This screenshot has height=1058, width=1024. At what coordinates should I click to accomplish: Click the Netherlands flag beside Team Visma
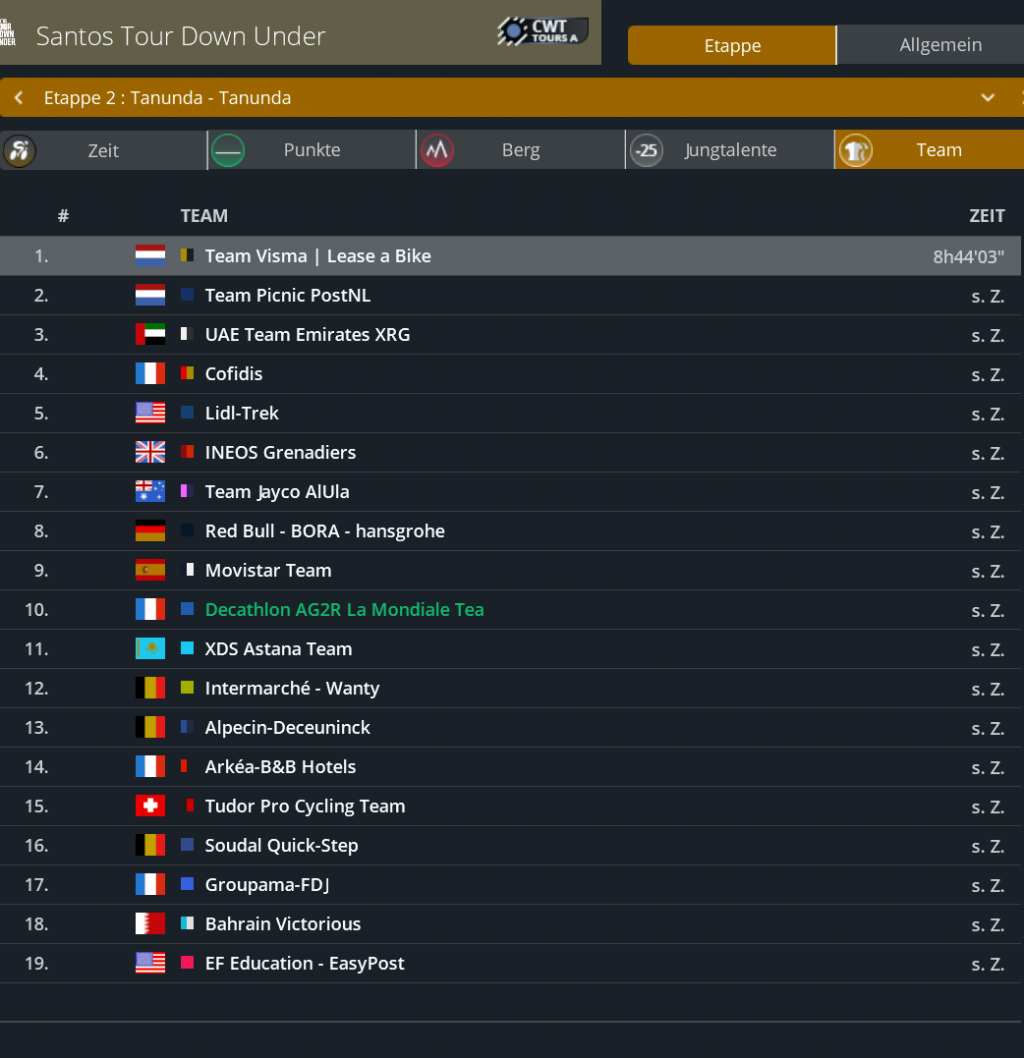tap(150, 256)
